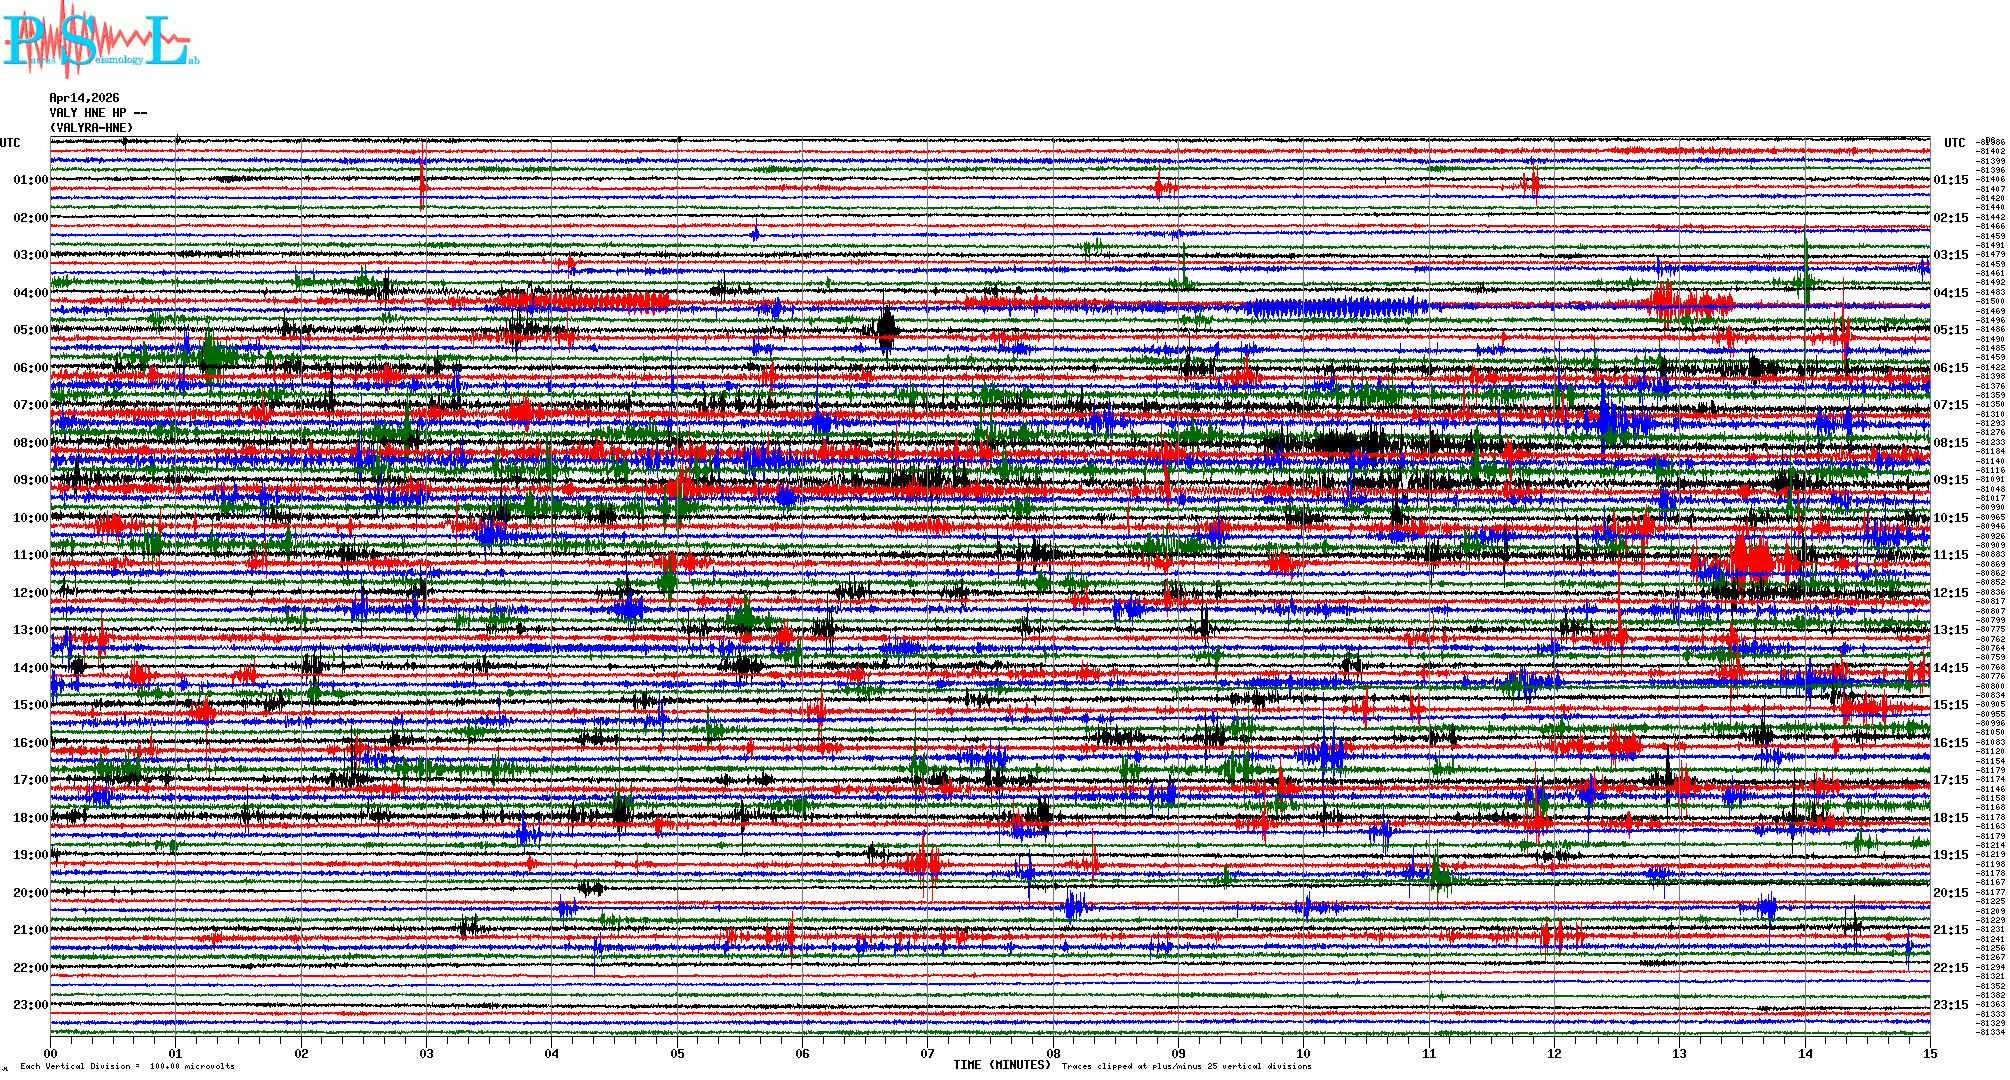Click the TIME (MINUTES) axis title
This screenshot has width=2010, height=1080.
[1002, 1065]
